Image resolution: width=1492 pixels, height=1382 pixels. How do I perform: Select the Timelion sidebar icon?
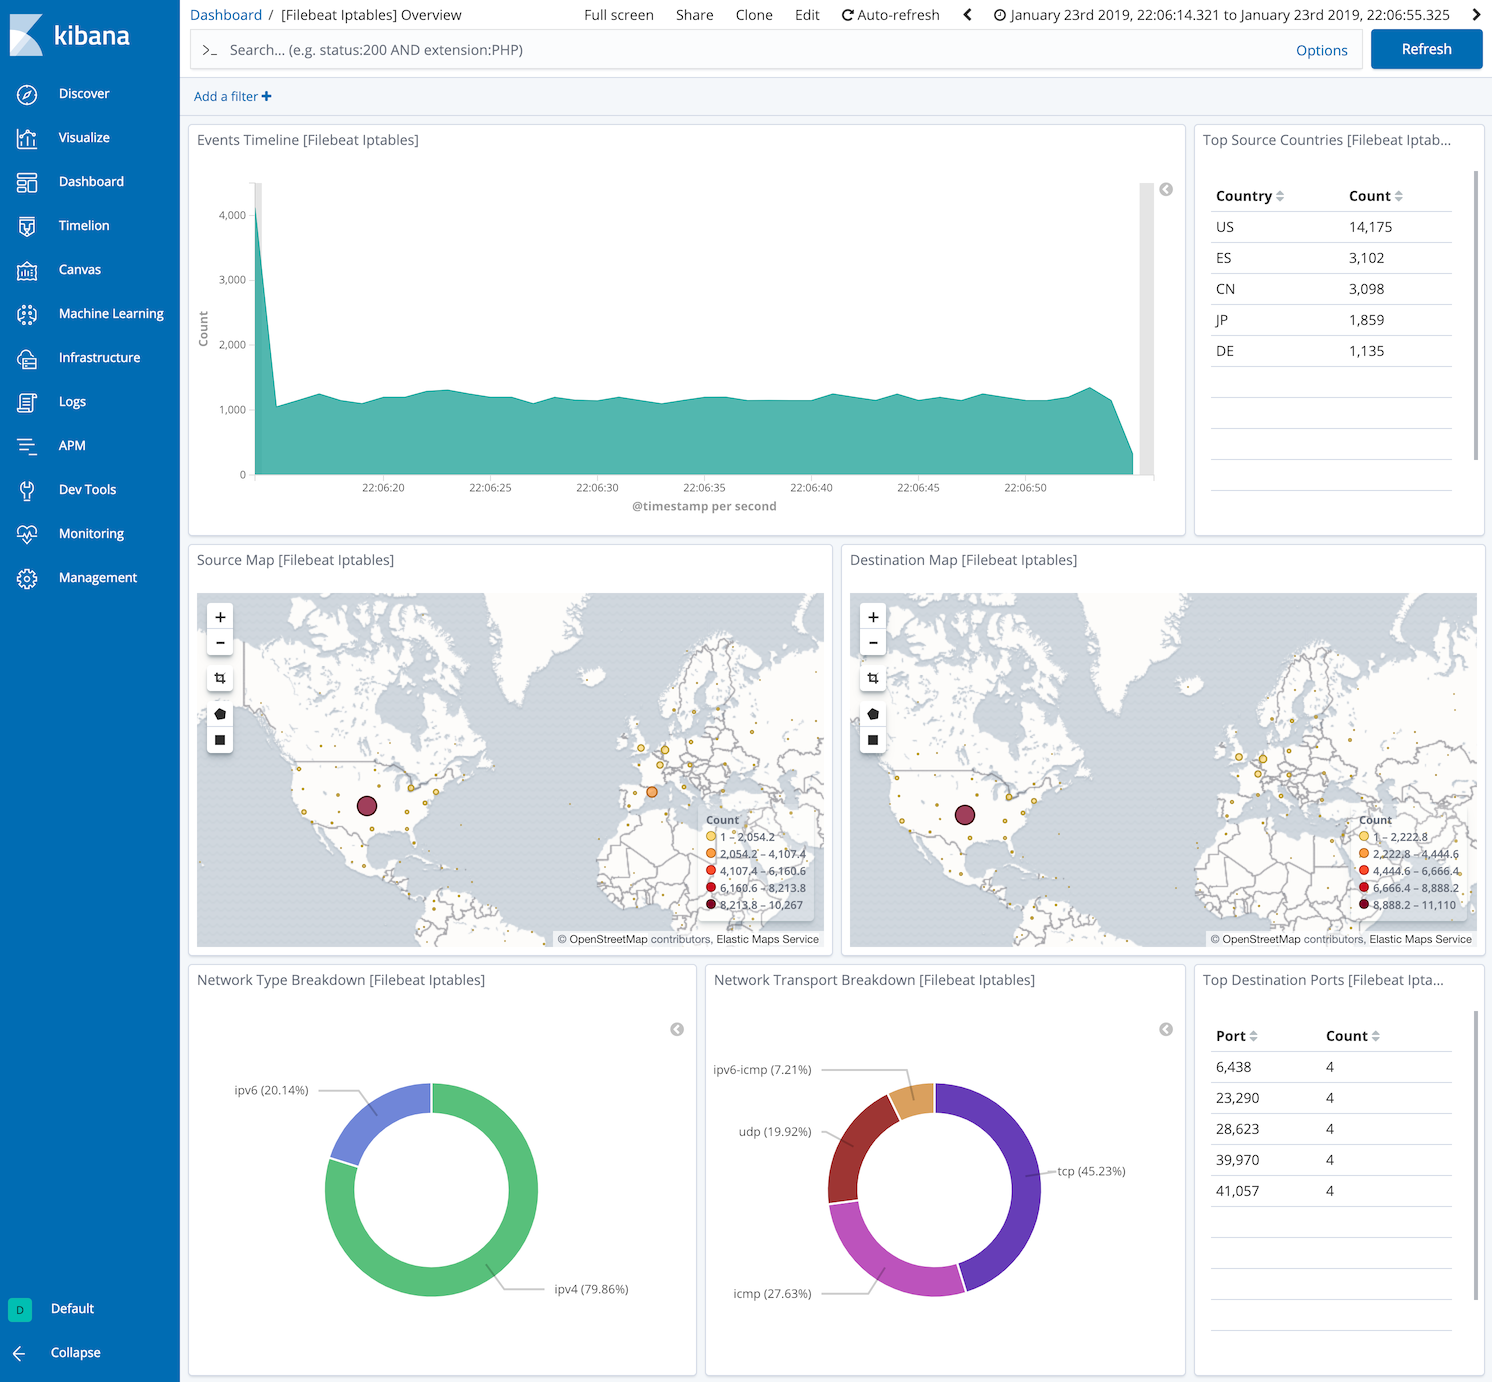click(x=27, y=225)
